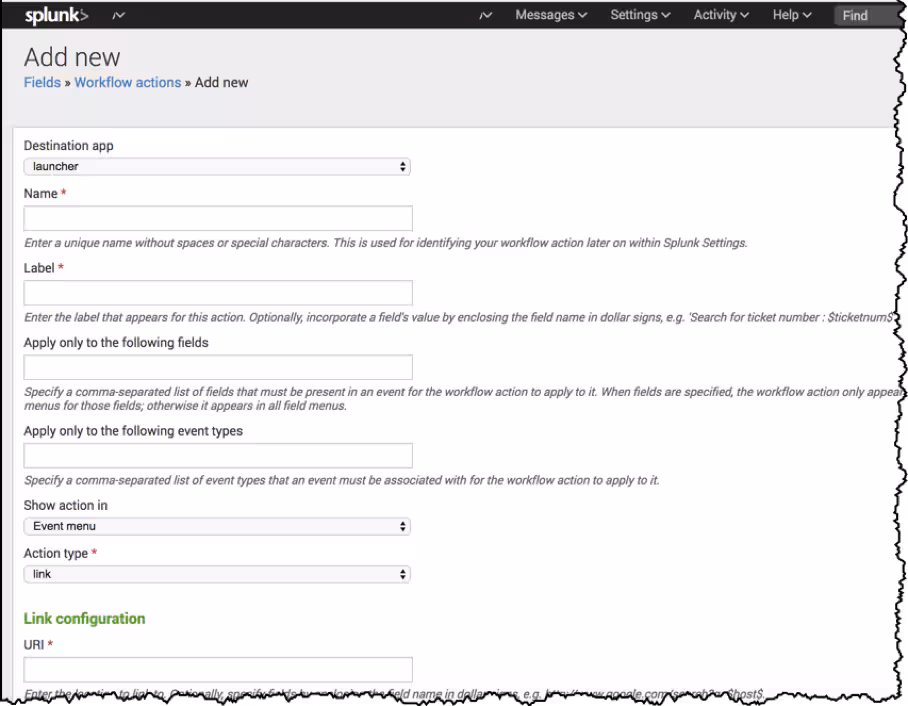Click the Find search box
This screenshot has height=706, width=908.
(x=865, y=15)
